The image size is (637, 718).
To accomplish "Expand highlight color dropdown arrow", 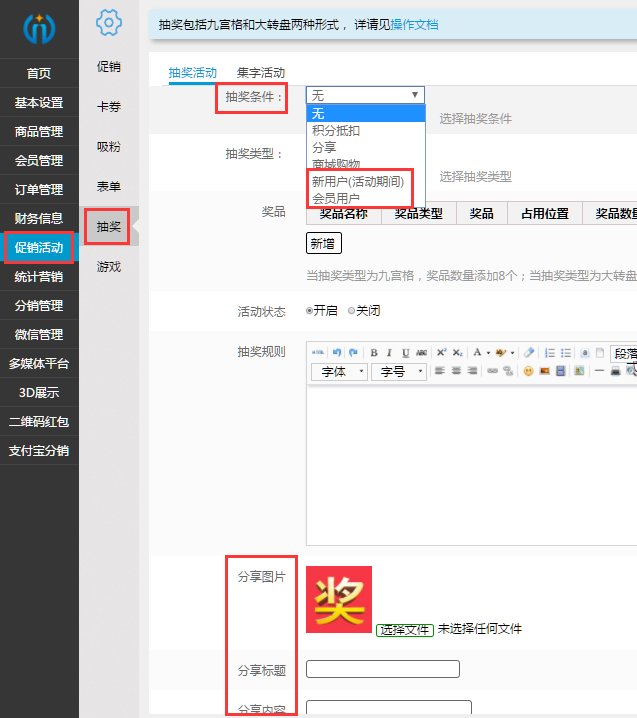I will pos(512,353).
